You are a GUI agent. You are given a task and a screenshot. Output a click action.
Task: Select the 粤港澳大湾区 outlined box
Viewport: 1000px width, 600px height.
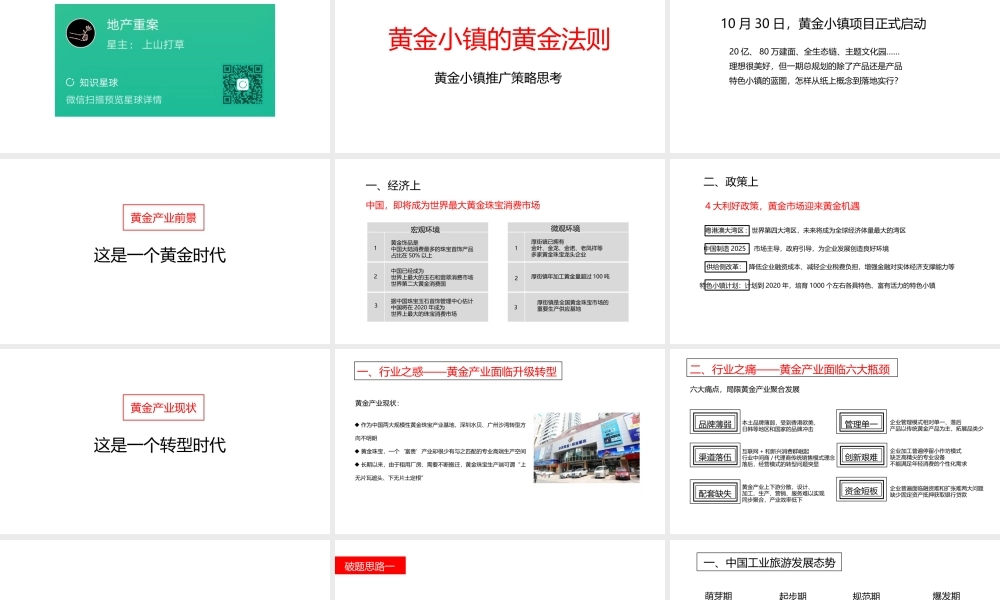[725, 230]
